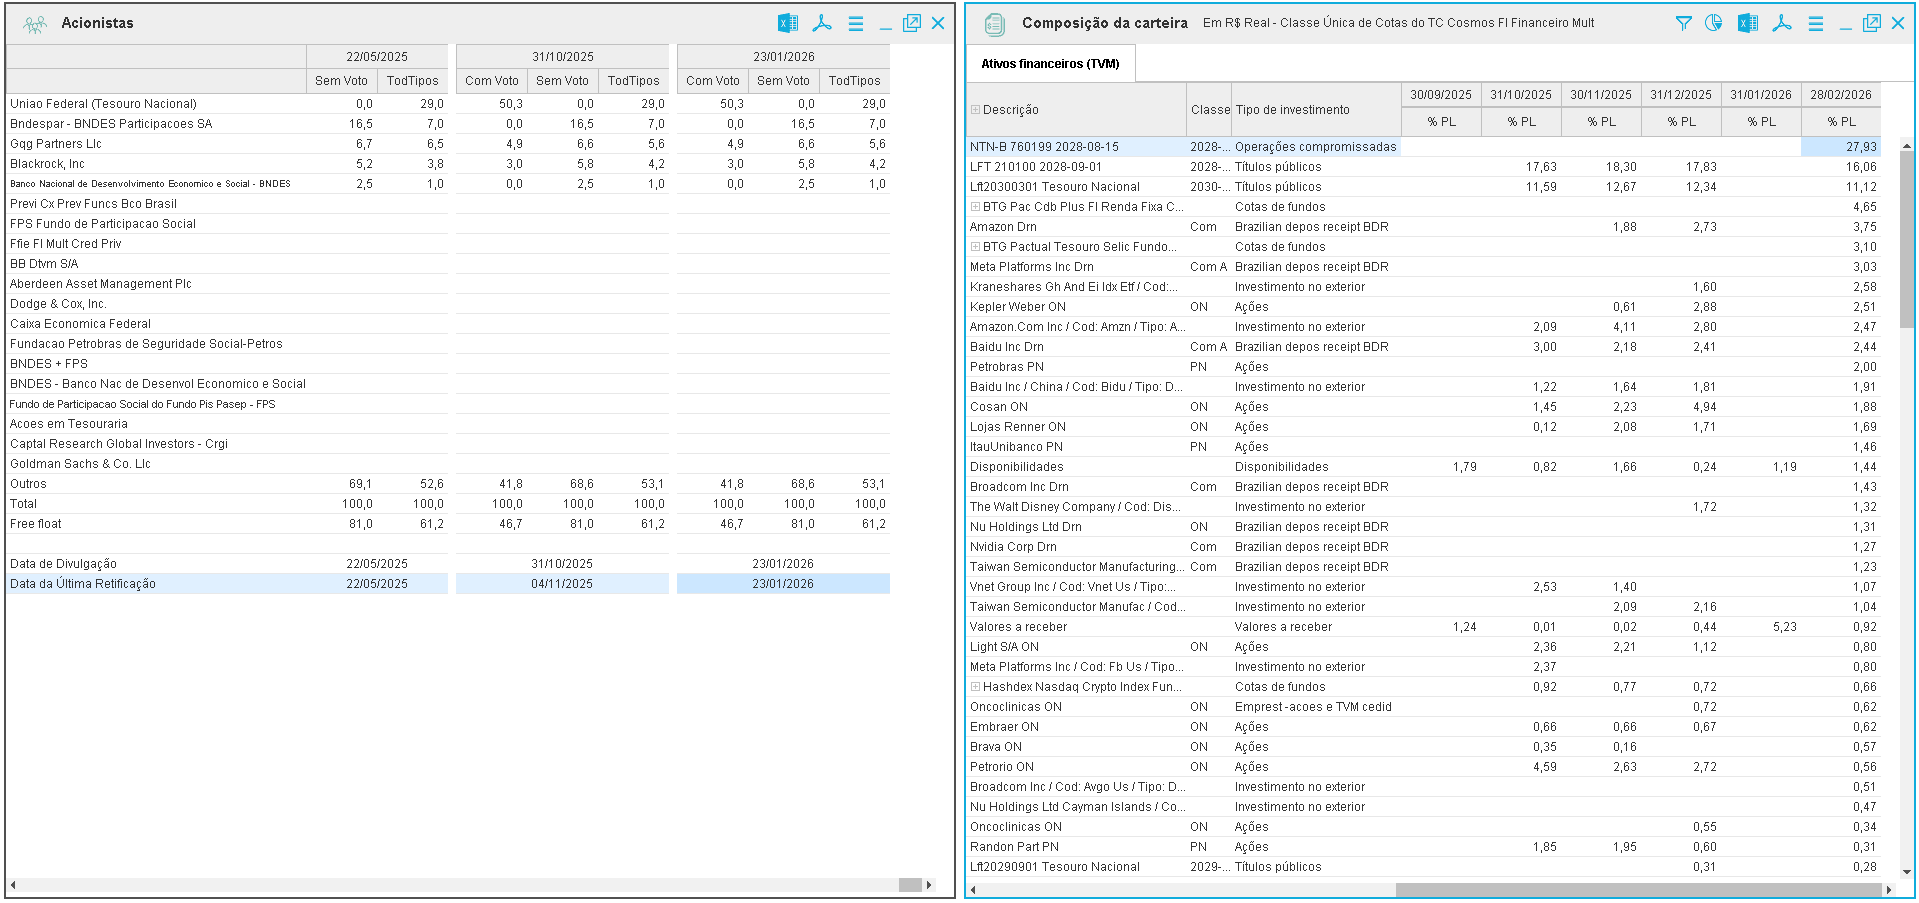Select the 'Bndespar - BNDES Participacoes SA' row
The image size is (1919, 903).
448,124
